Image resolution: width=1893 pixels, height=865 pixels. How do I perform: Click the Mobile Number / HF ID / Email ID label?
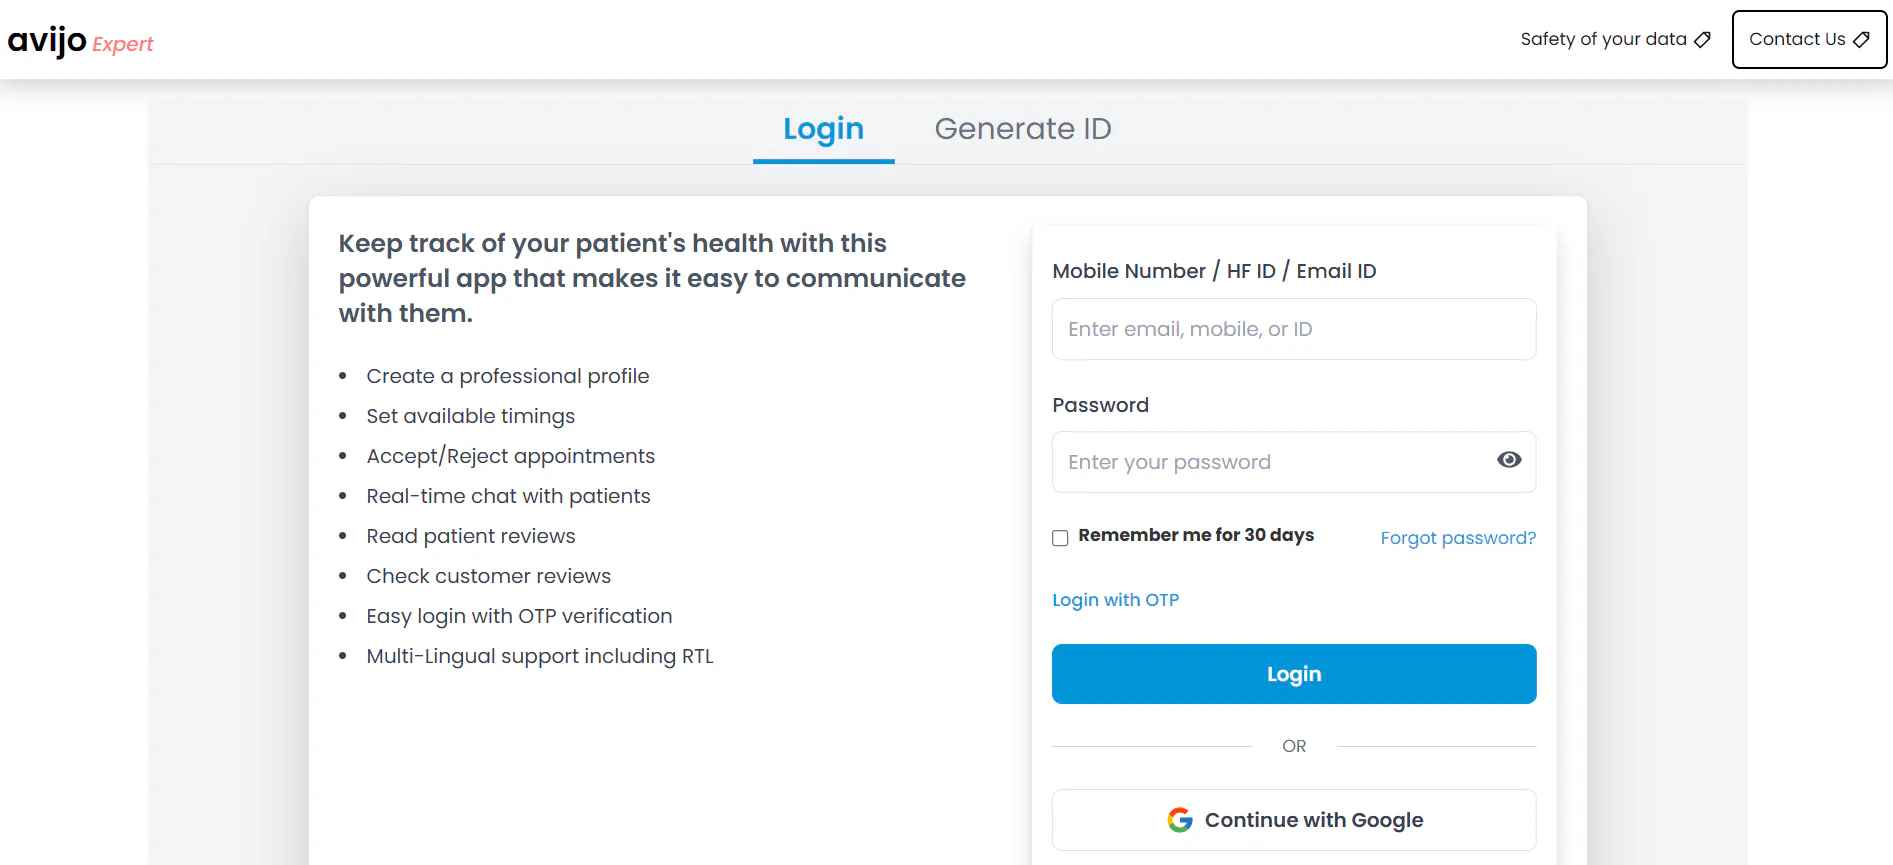pos(1214,271)
